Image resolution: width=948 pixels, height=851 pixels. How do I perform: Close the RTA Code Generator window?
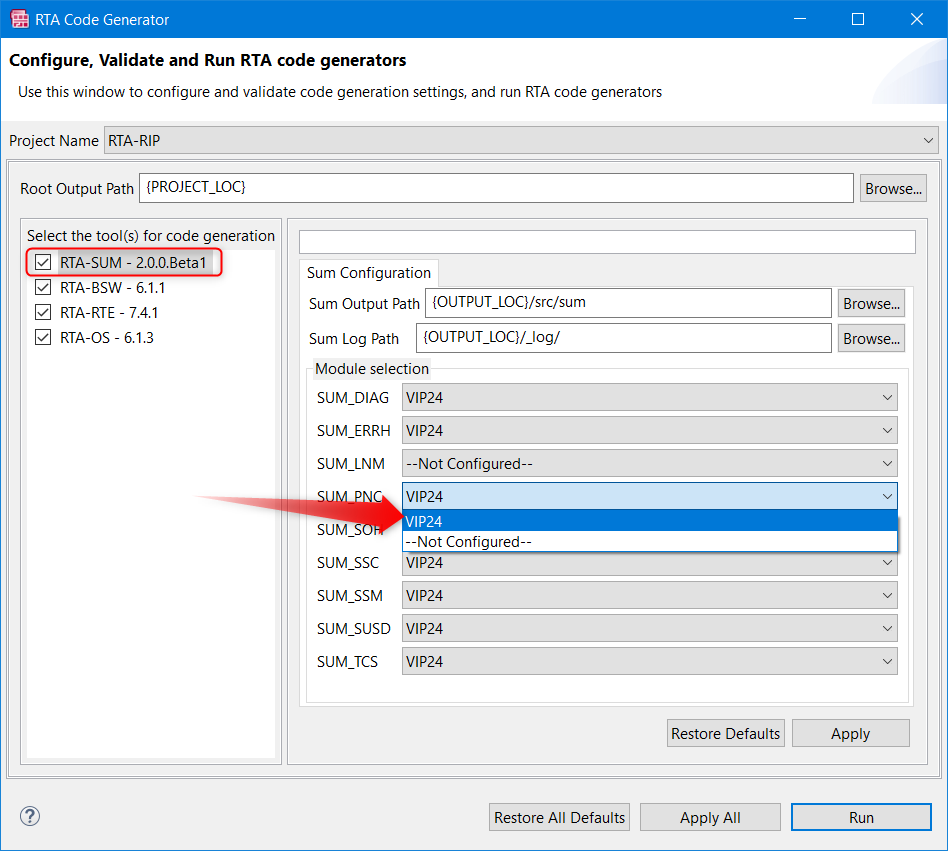917,19
